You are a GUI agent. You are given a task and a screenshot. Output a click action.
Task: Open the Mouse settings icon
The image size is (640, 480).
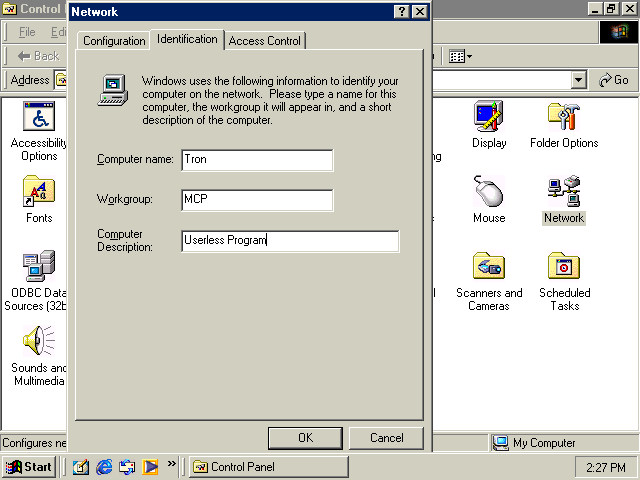(489, 191)
